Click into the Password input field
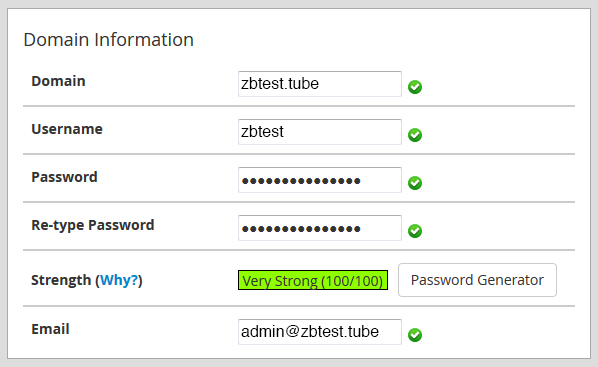Image resolution: width=598 pixels, height=367 pixels. [x=320, y=180]
